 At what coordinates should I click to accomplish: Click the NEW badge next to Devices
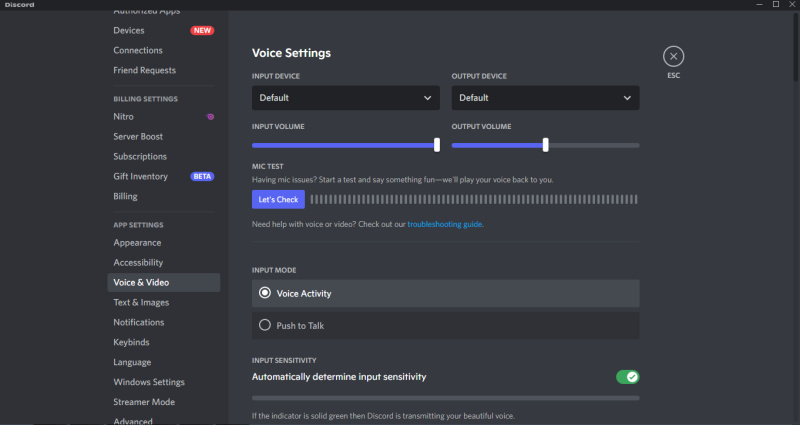(202, 31)
